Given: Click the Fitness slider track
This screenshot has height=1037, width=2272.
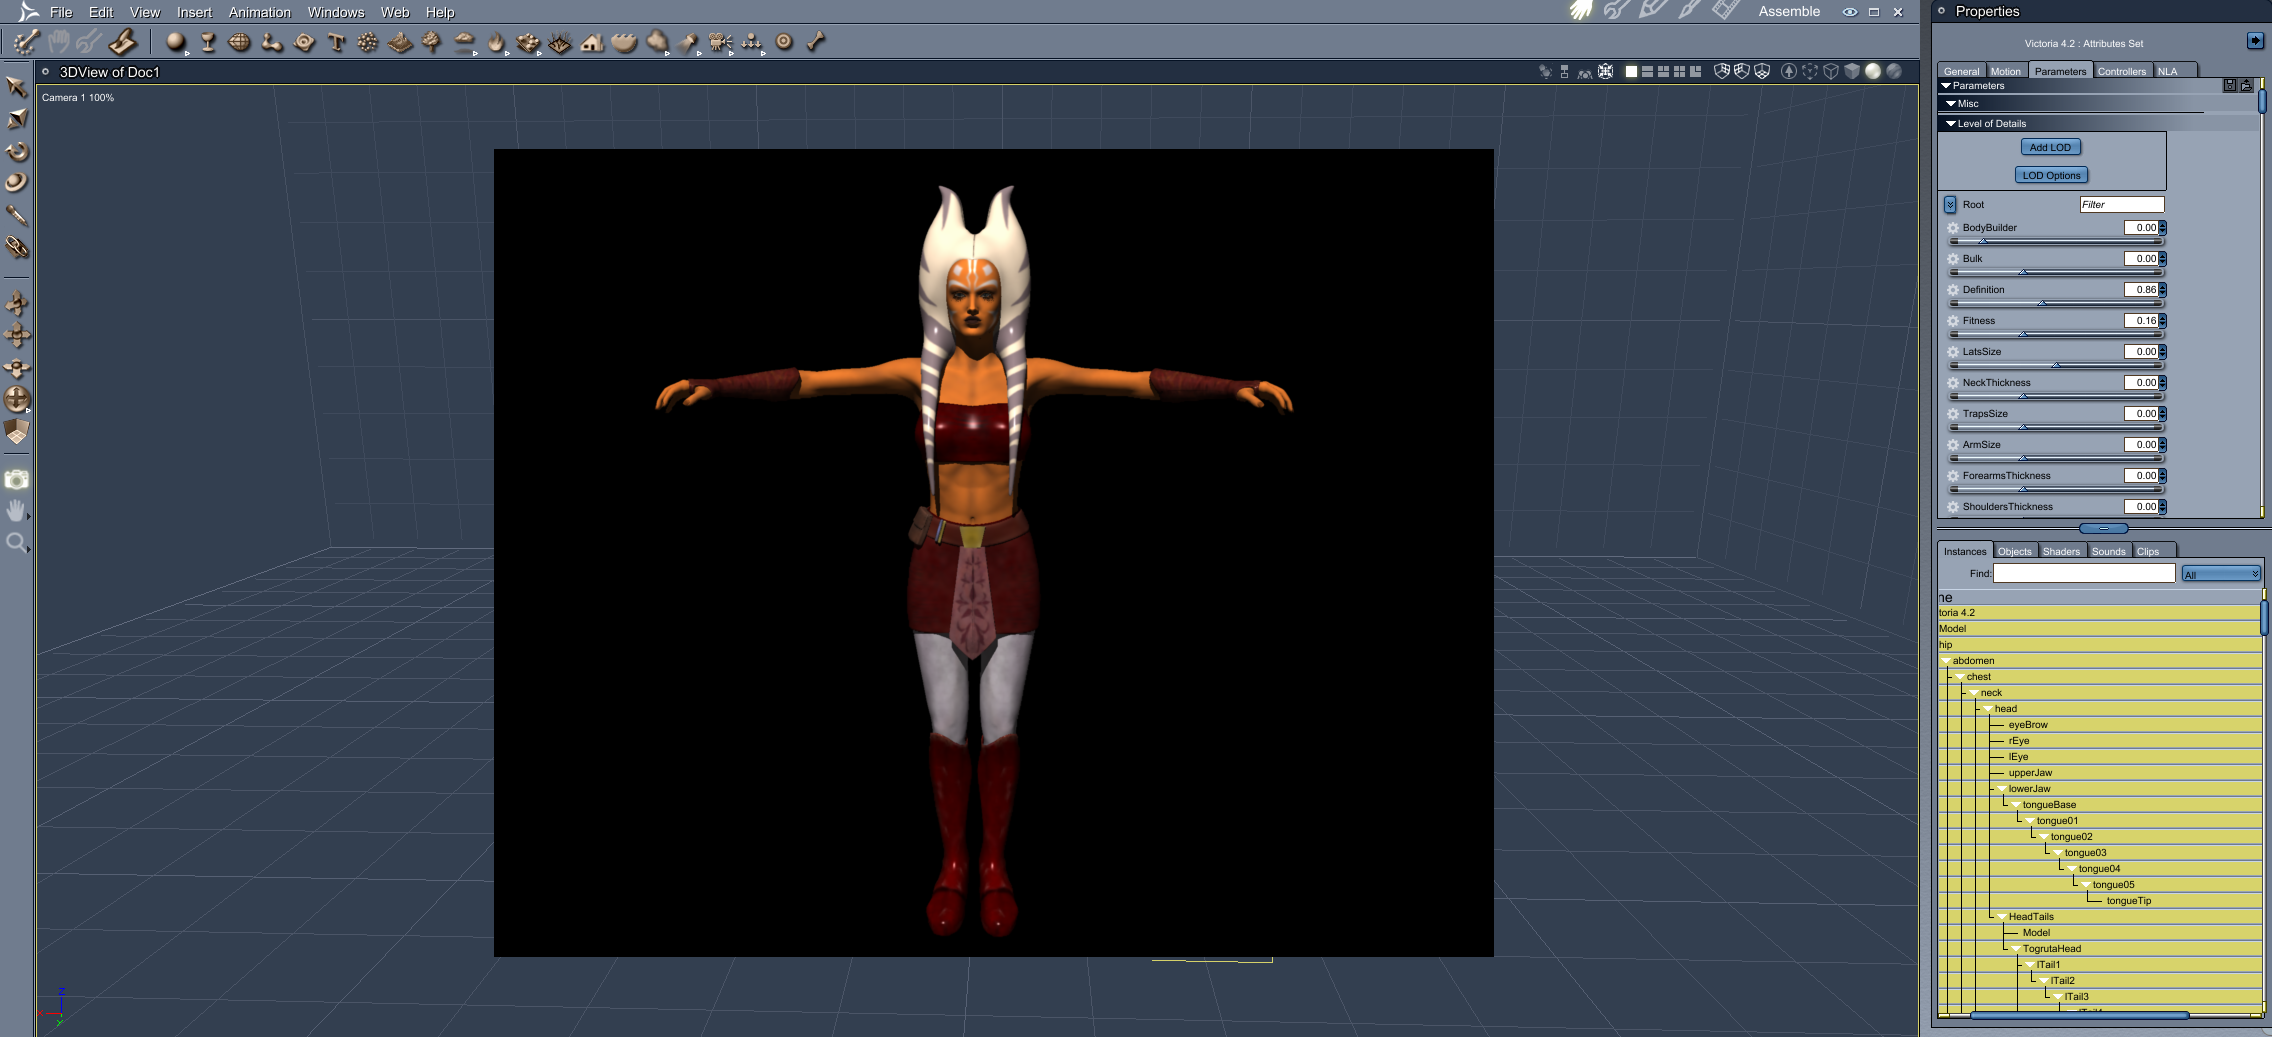Looking at the screenshot, I should [2056, 334].
